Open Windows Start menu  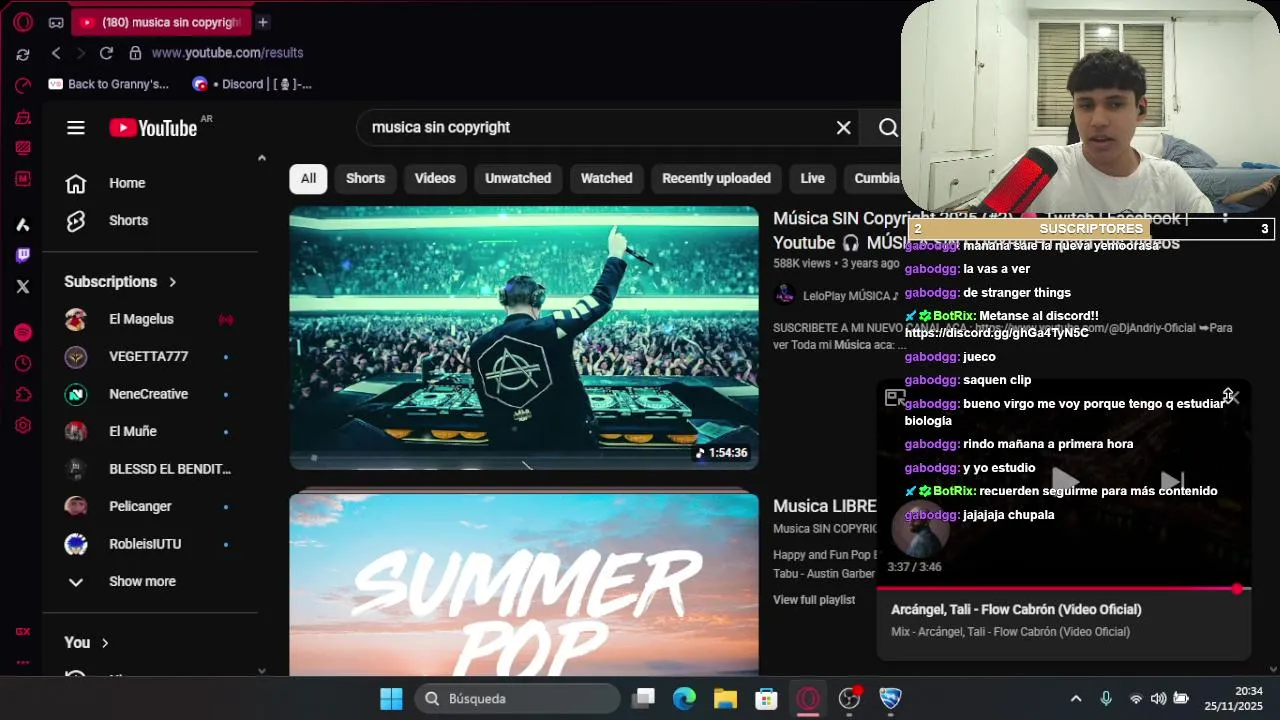click(x=391, y=698)
